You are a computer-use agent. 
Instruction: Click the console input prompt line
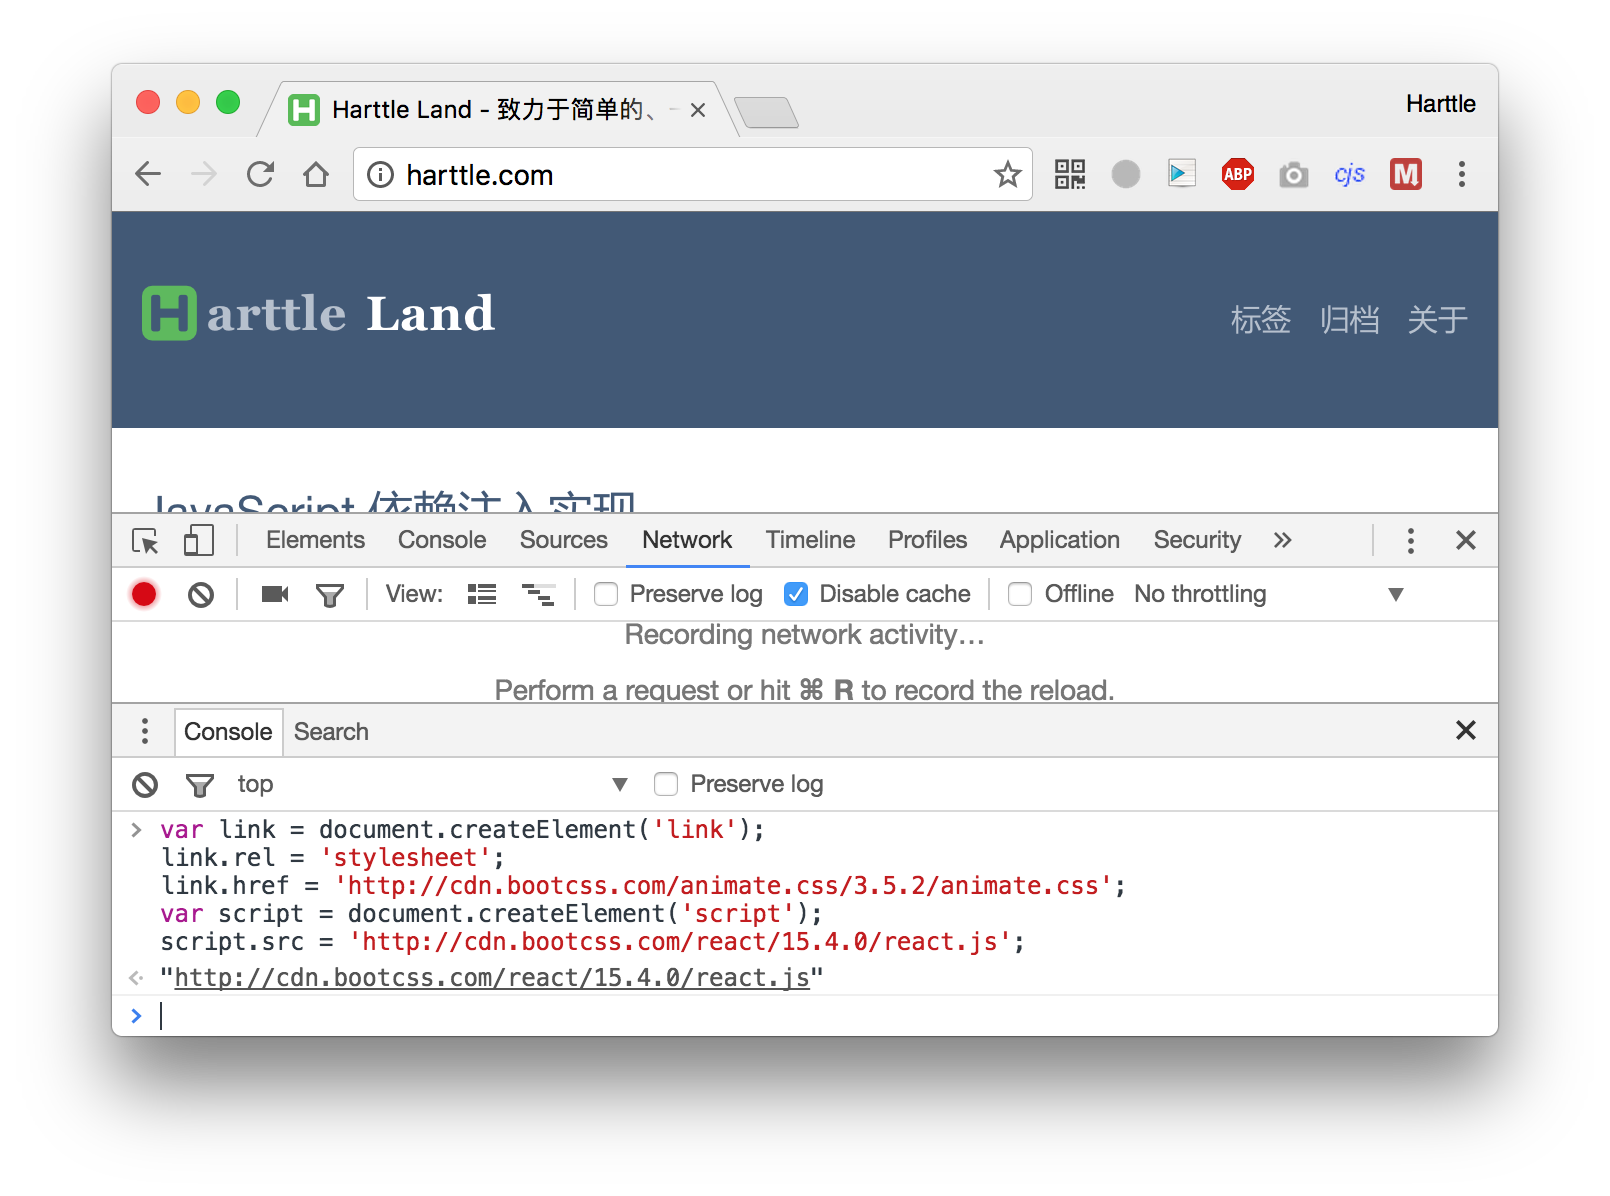pos(400,1016)
